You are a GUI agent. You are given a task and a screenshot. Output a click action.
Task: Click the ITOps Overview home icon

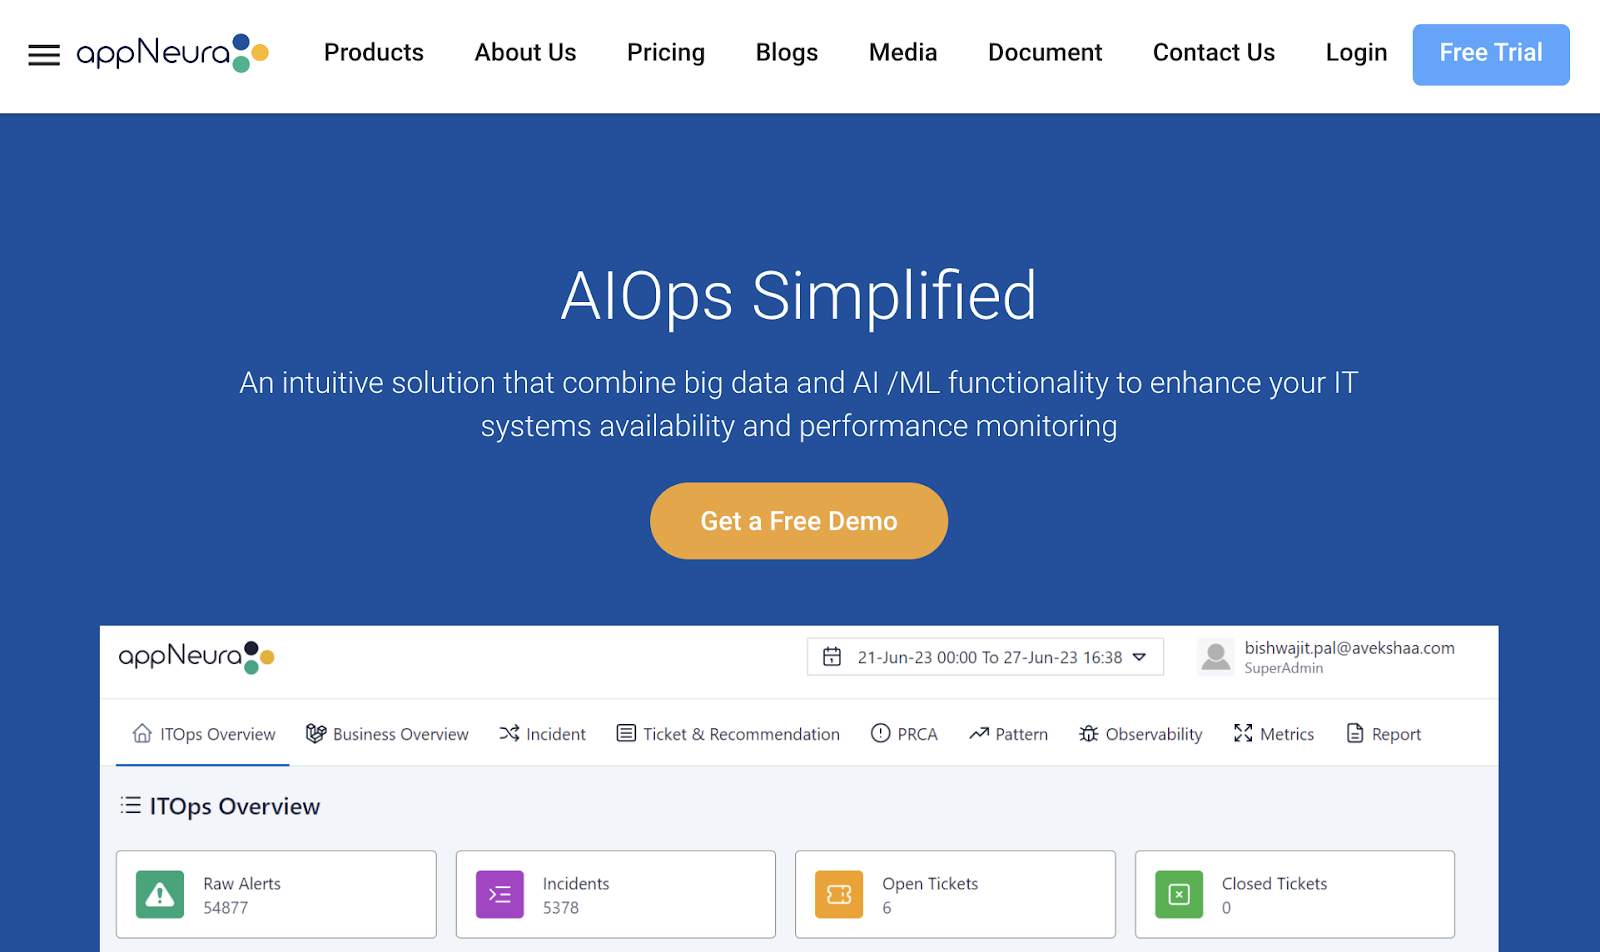tap(142, 733)
